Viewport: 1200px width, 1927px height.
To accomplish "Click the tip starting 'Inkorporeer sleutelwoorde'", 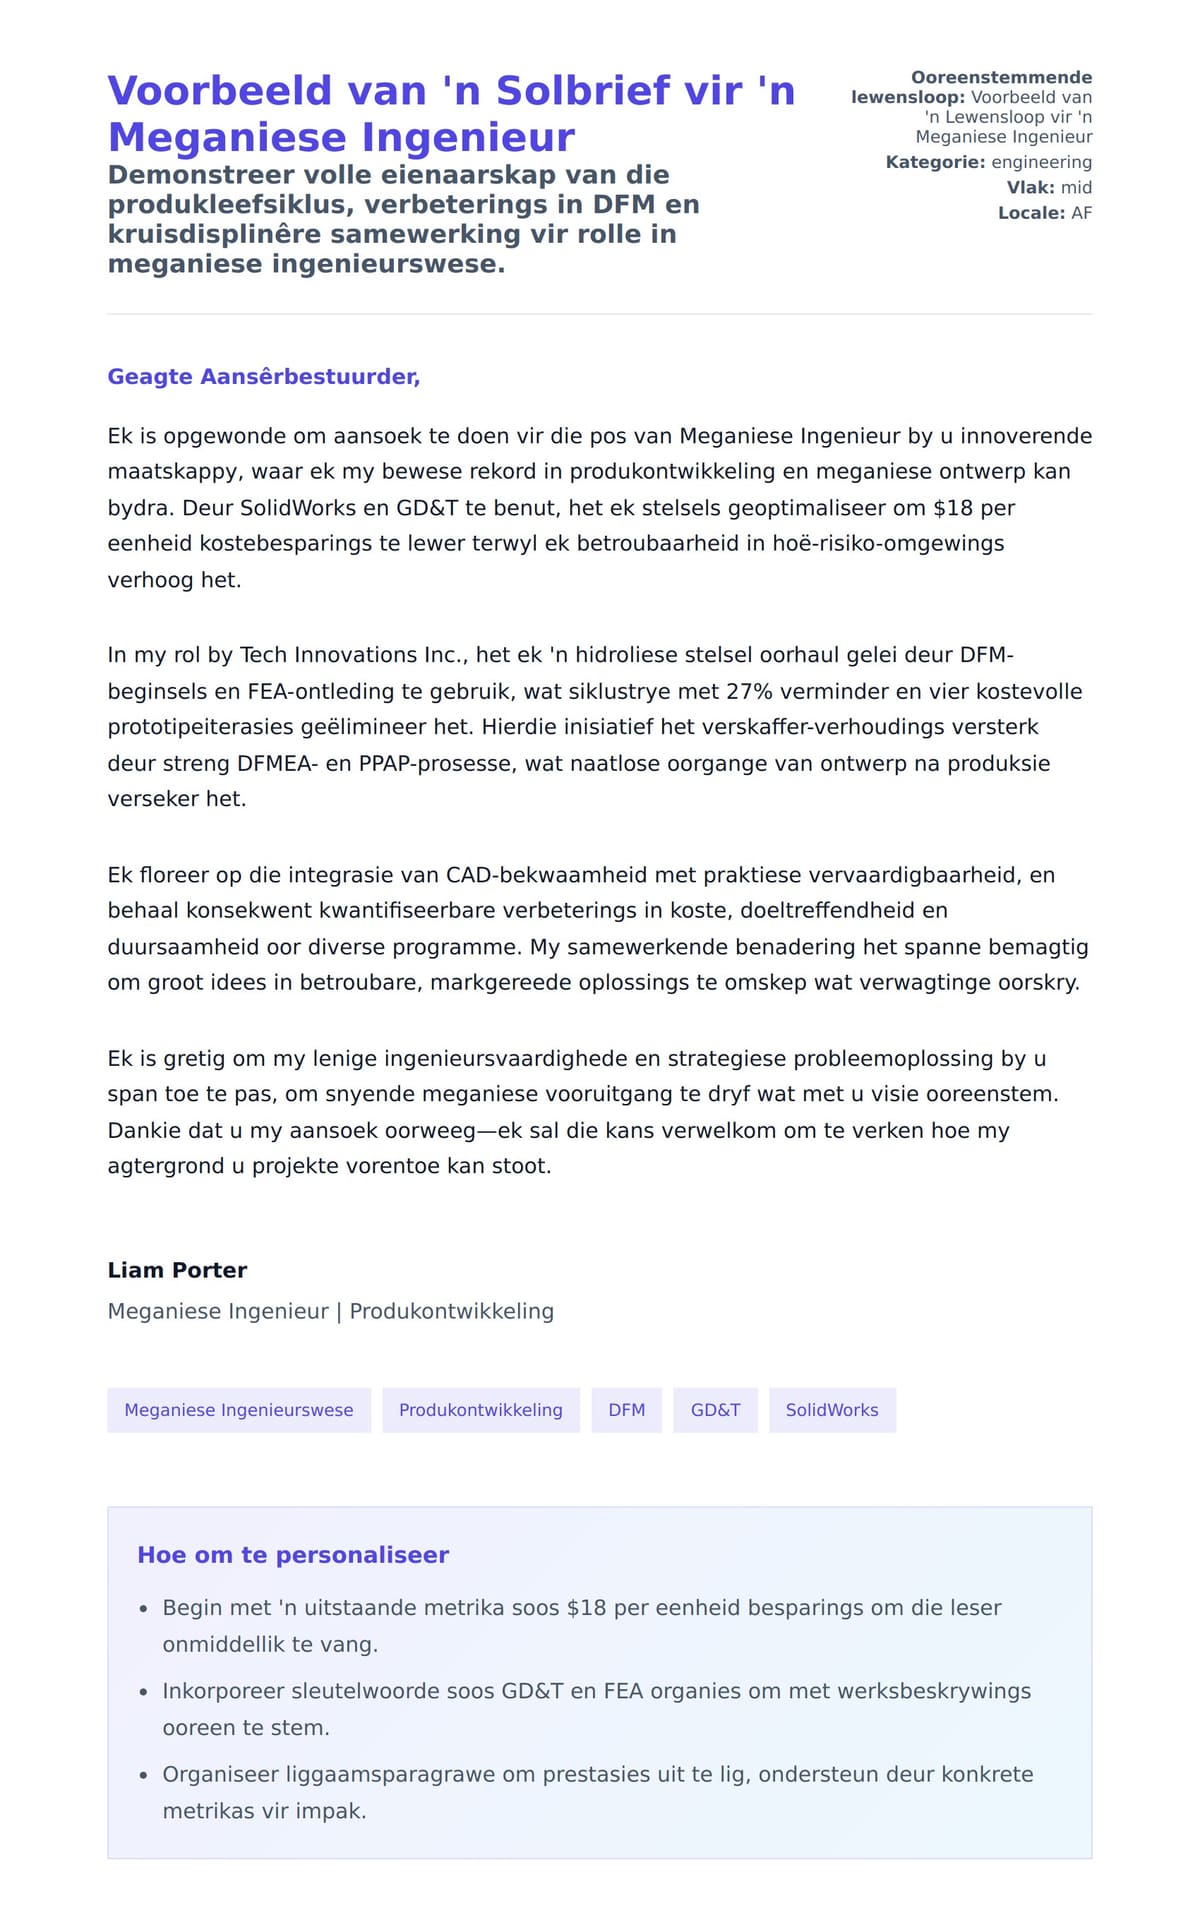I will click(x=596, y=1709).
